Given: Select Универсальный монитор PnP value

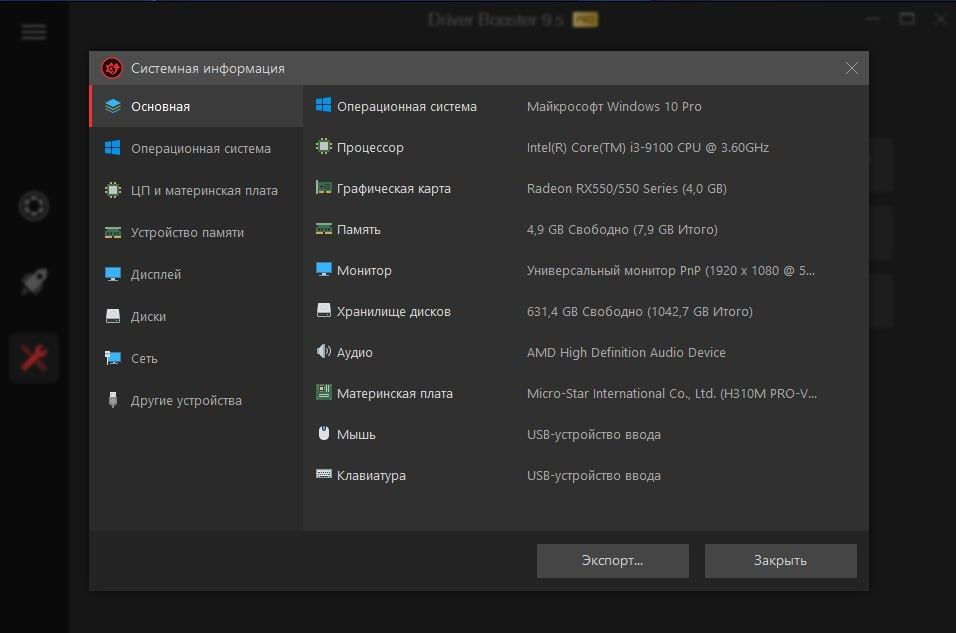Looking at the screenshot, I should (671, 271).
